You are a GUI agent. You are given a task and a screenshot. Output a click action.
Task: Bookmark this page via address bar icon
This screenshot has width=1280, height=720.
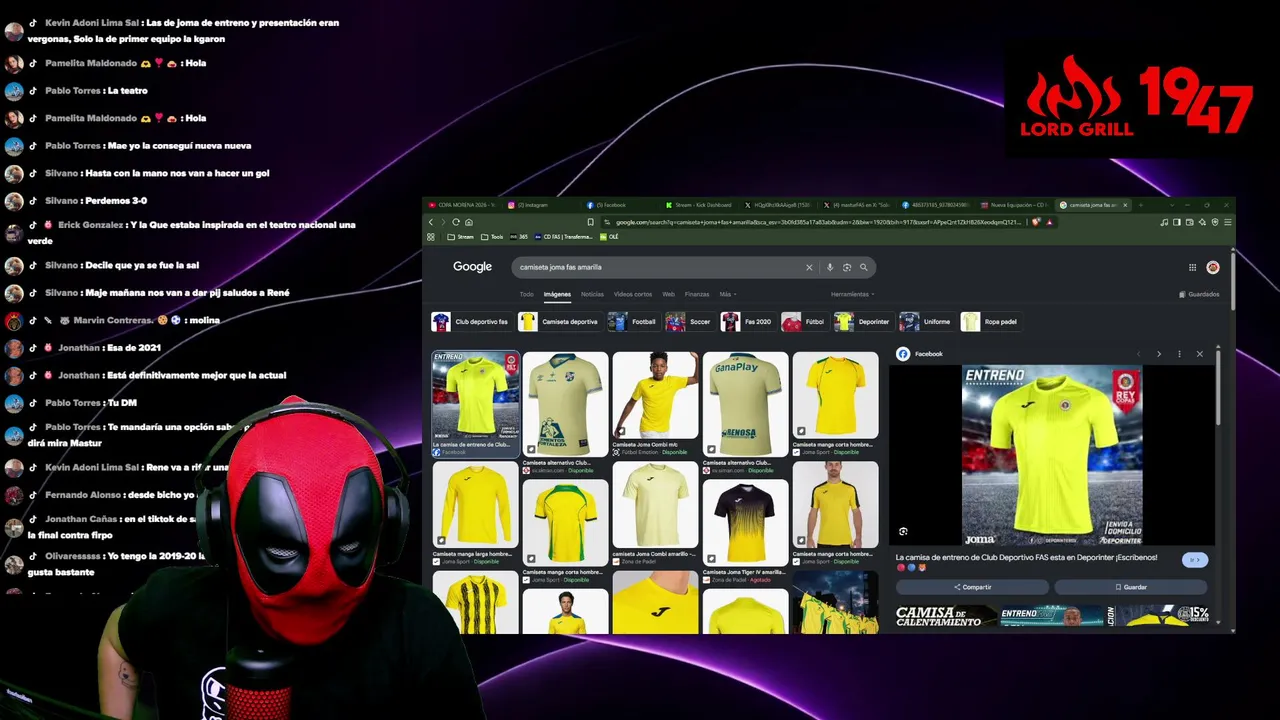(591, 222)
